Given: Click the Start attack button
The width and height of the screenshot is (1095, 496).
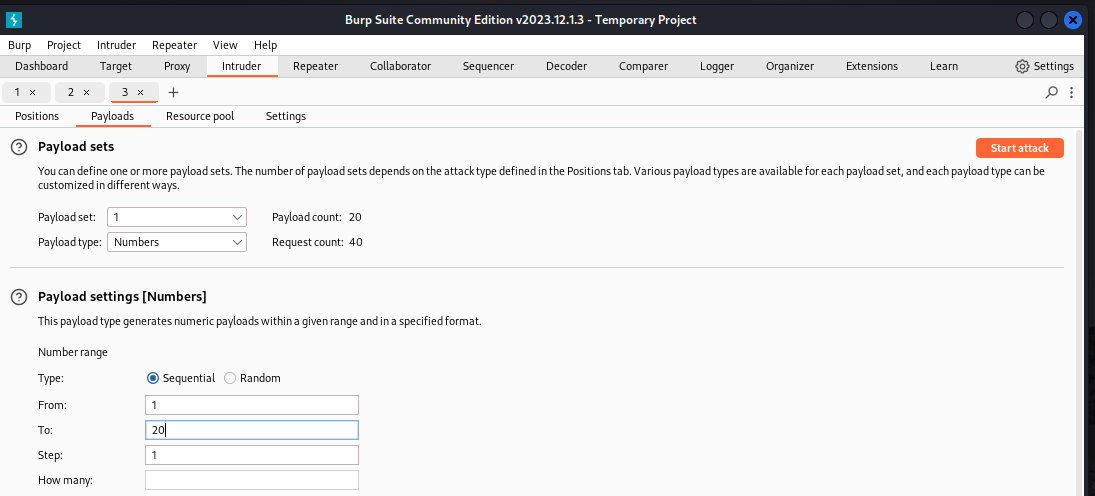Looking at the screenshot, I should pyautogui.click(x=1020, y=148).
